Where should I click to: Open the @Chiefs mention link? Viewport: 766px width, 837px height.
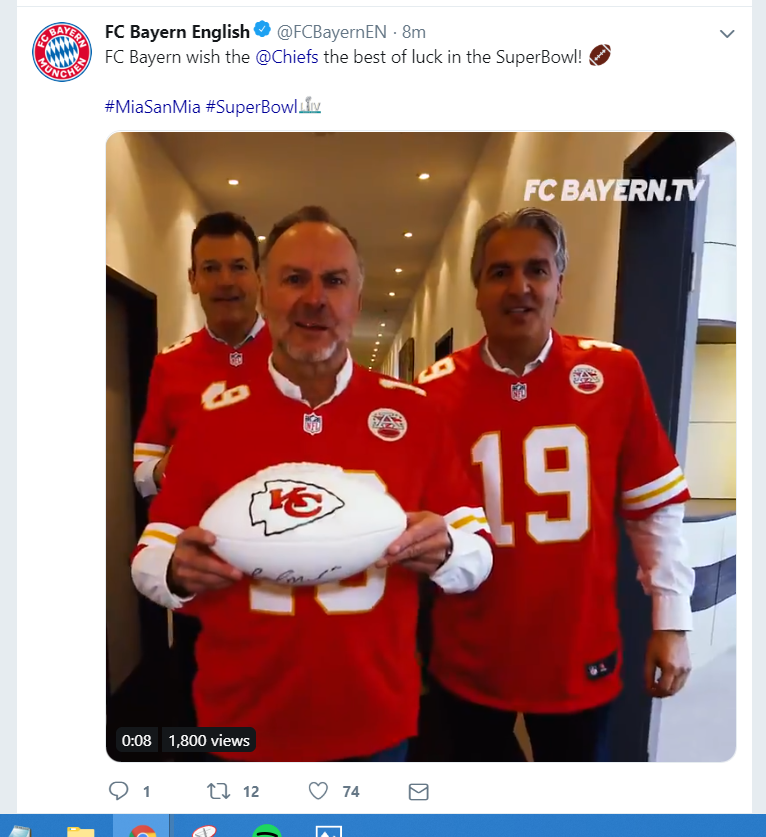pos(287,57)
